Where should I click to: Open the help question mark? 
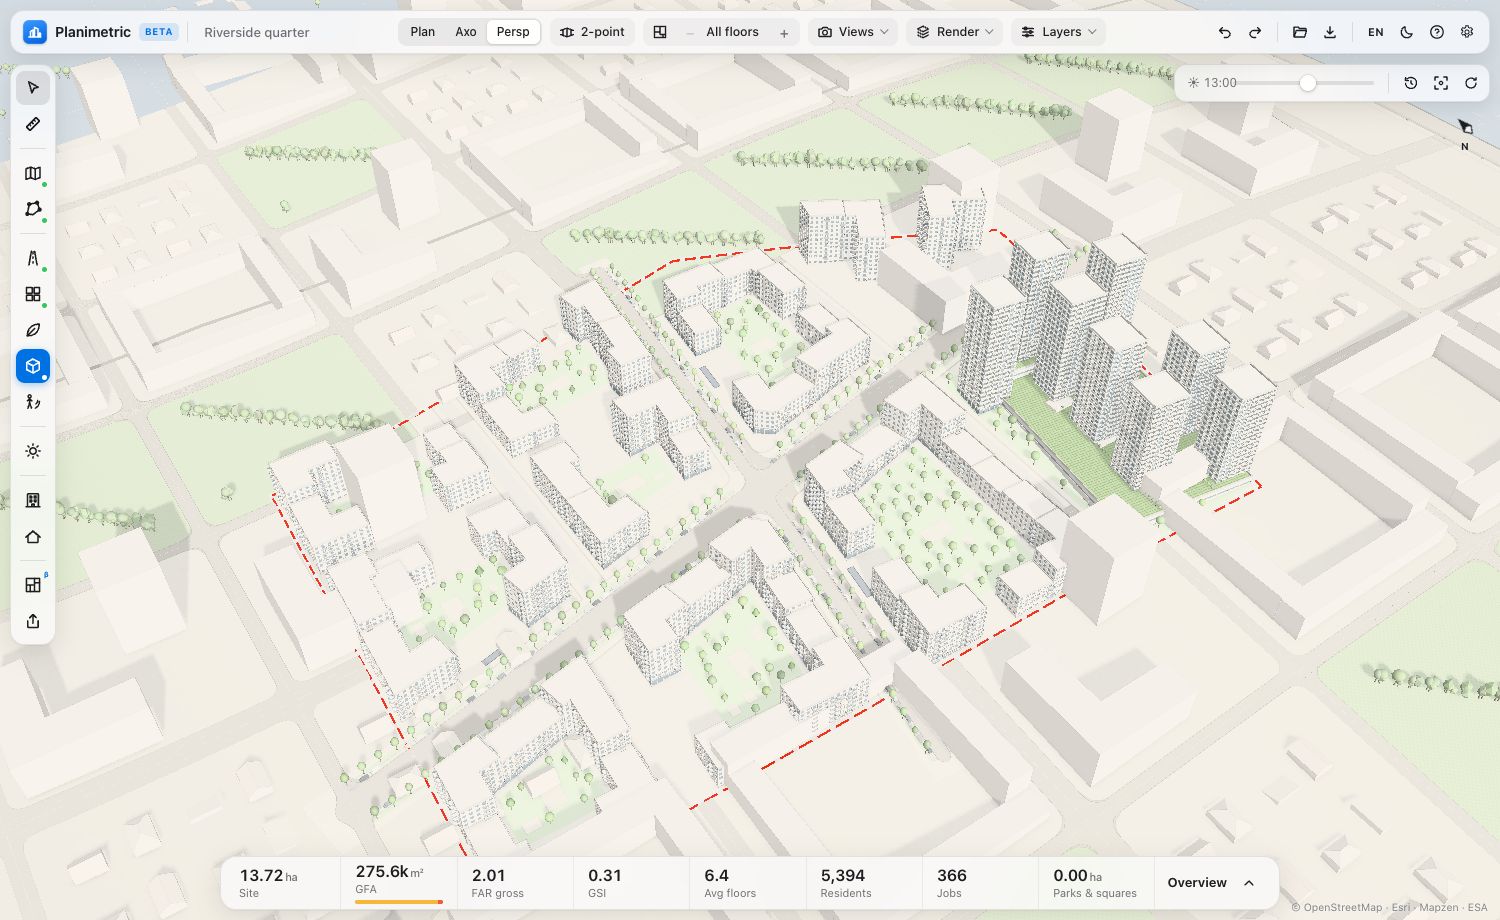1437,32
